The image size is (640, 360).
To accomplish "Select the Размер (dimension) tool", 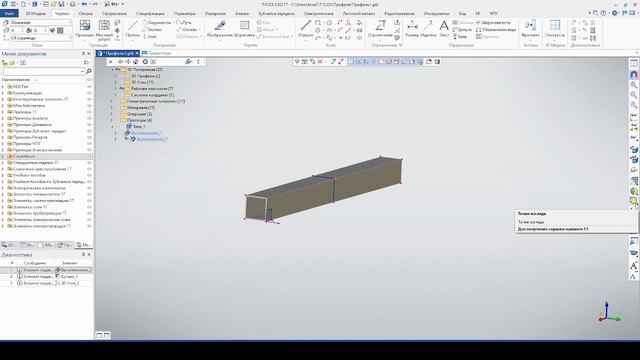I will [412, 29].
